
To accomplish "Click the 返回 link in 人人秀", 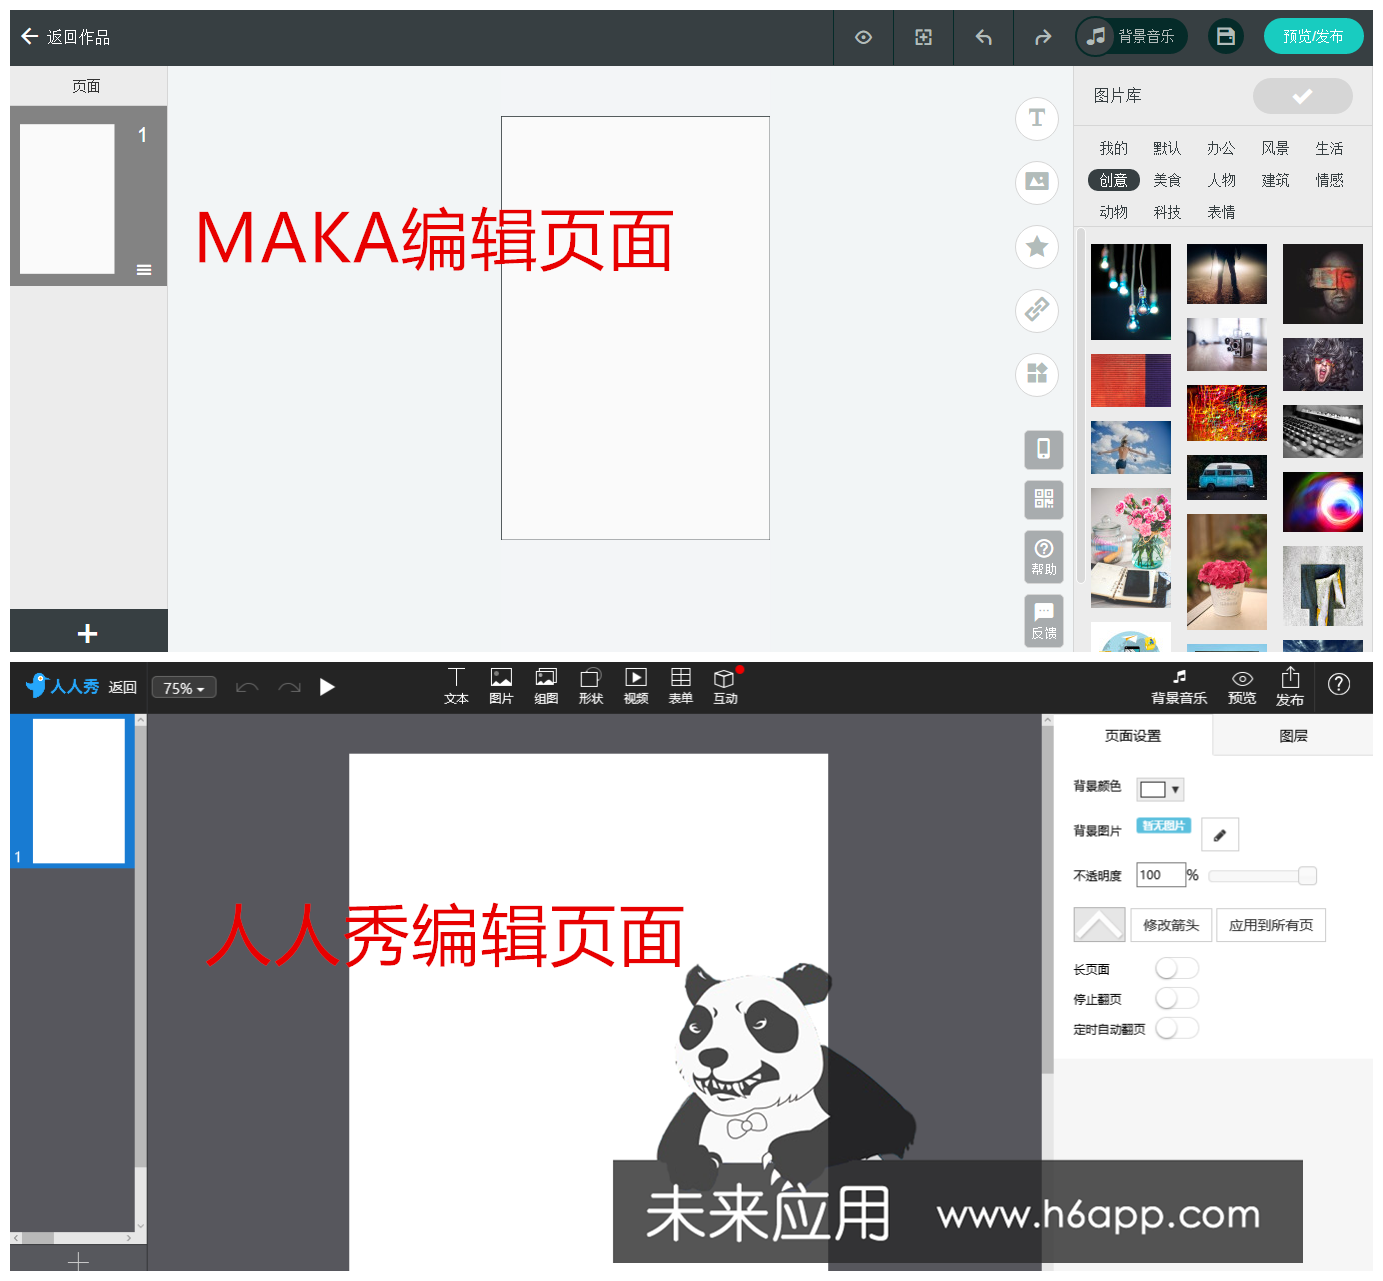I will click(122, 687).
